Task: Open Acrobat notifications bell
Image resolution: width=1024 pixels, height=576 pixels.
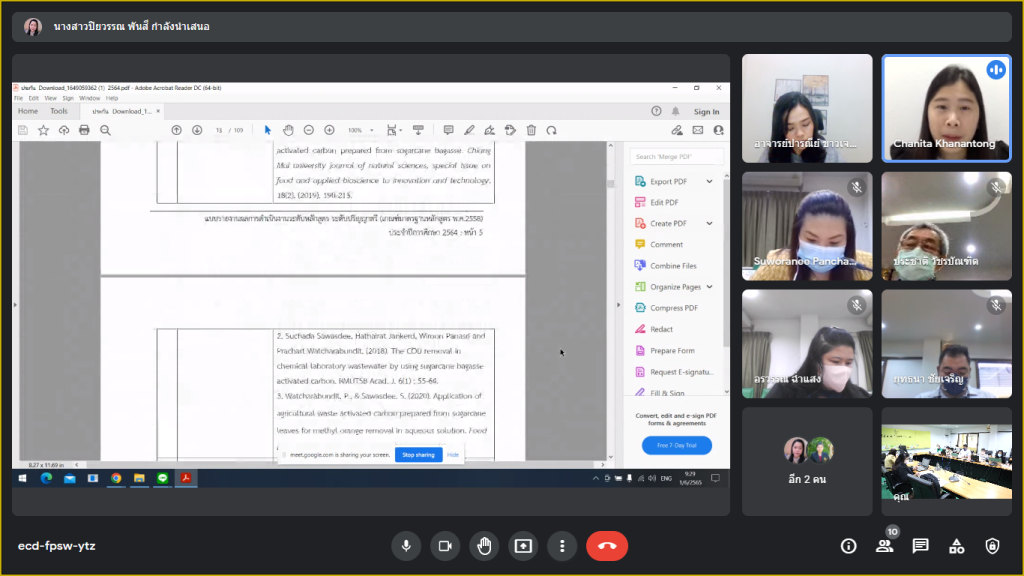Action: 675,112
